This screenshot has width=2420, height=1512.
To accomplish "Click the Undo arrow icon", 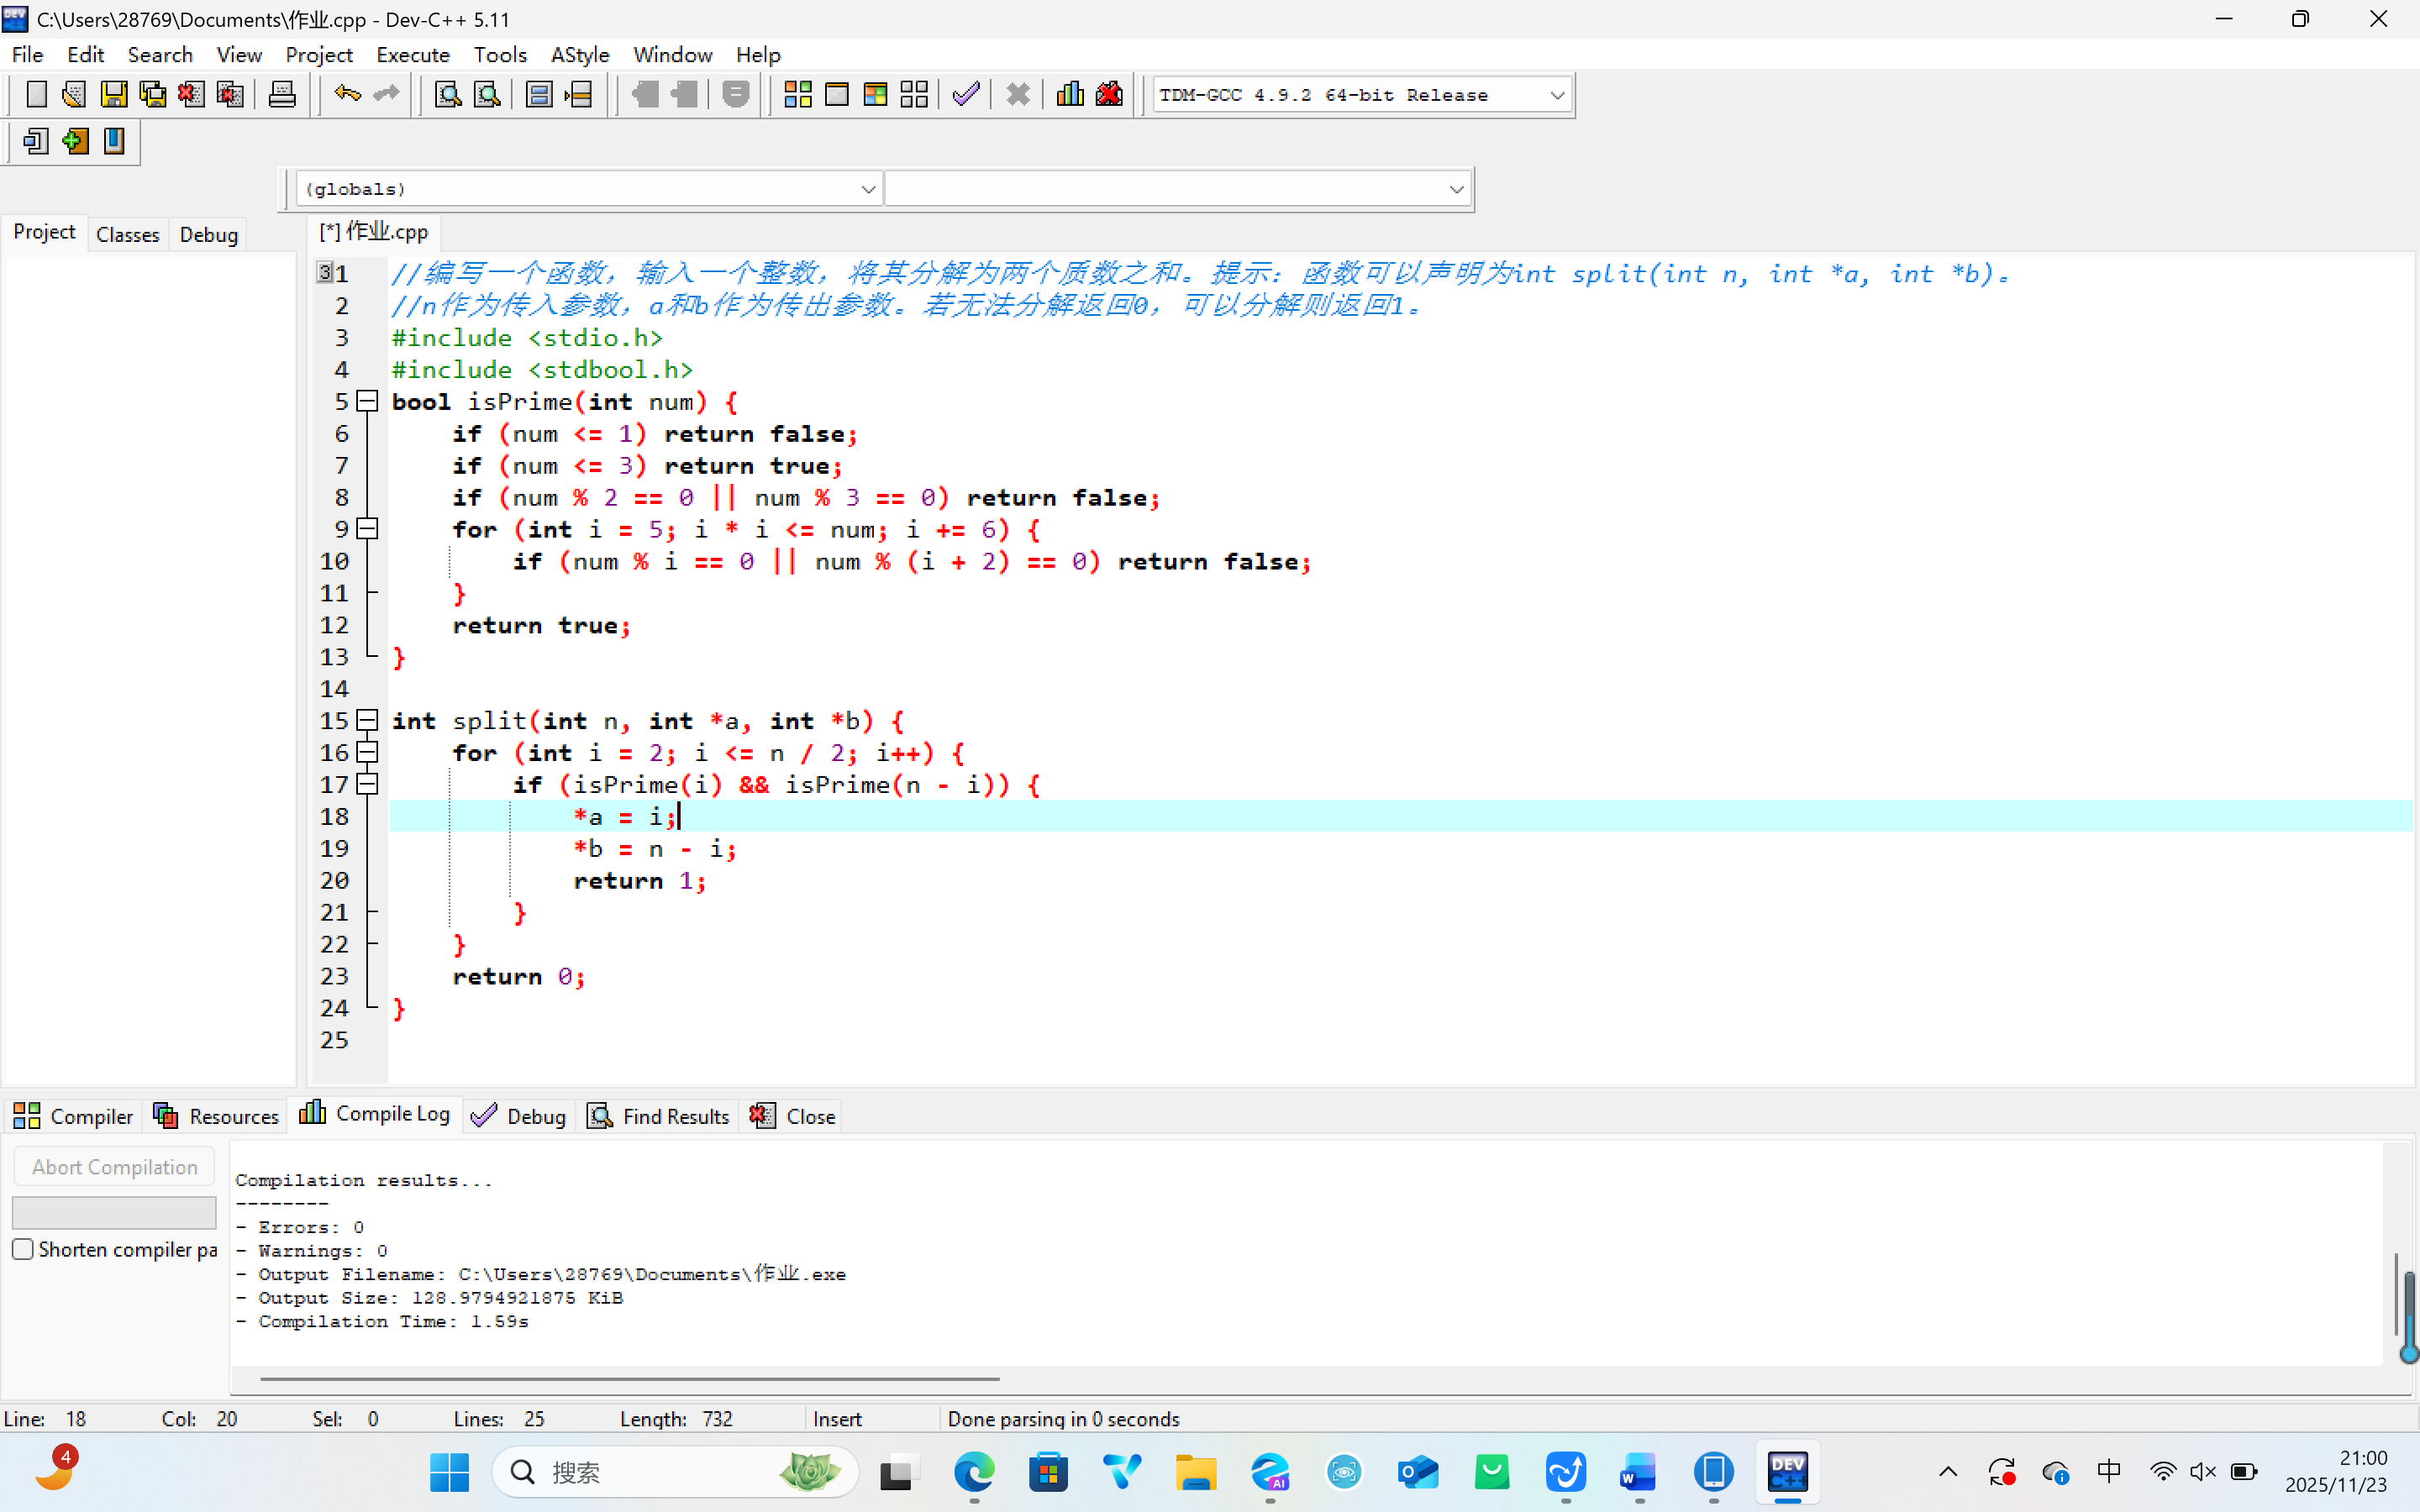I will (x=347, y=95).
